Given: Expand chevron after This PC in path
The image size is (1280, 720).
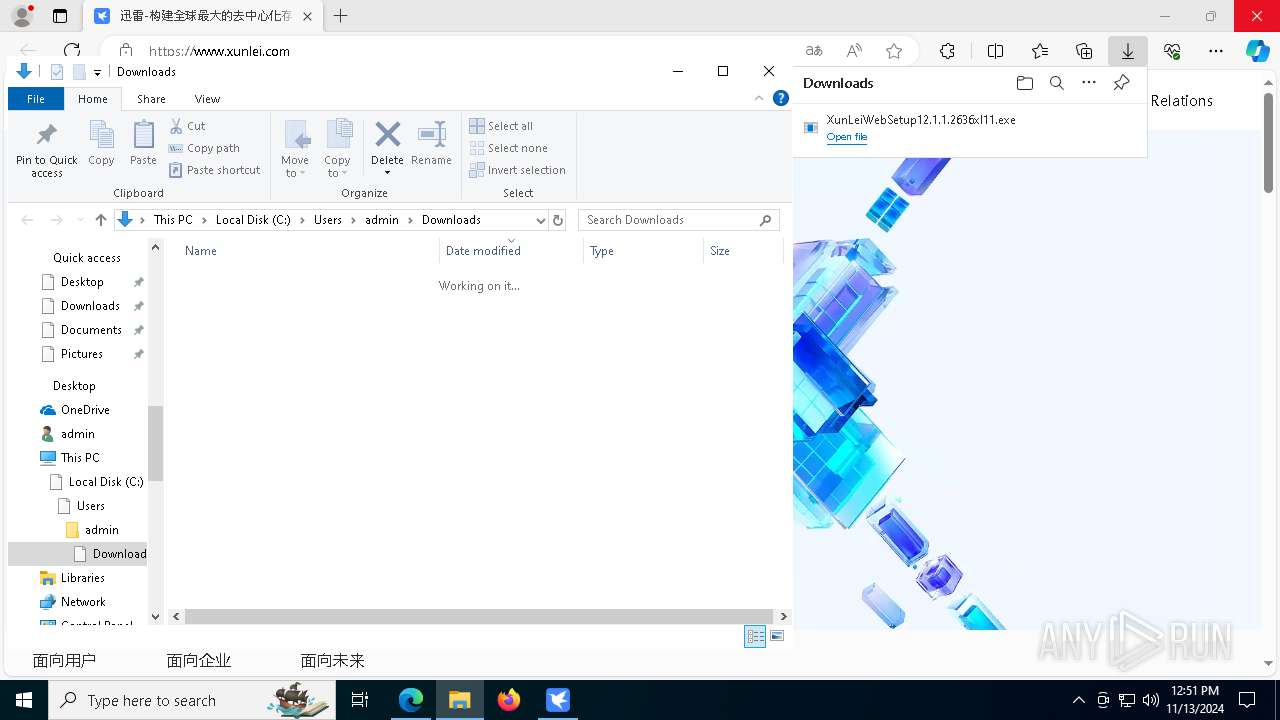Looking at the screenshot, I should [204, 220].
